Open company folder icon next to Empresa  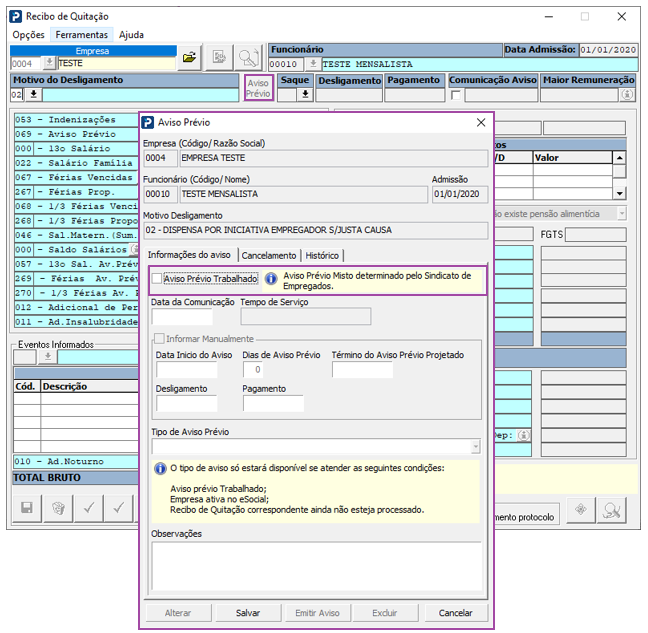coord(190,57)
